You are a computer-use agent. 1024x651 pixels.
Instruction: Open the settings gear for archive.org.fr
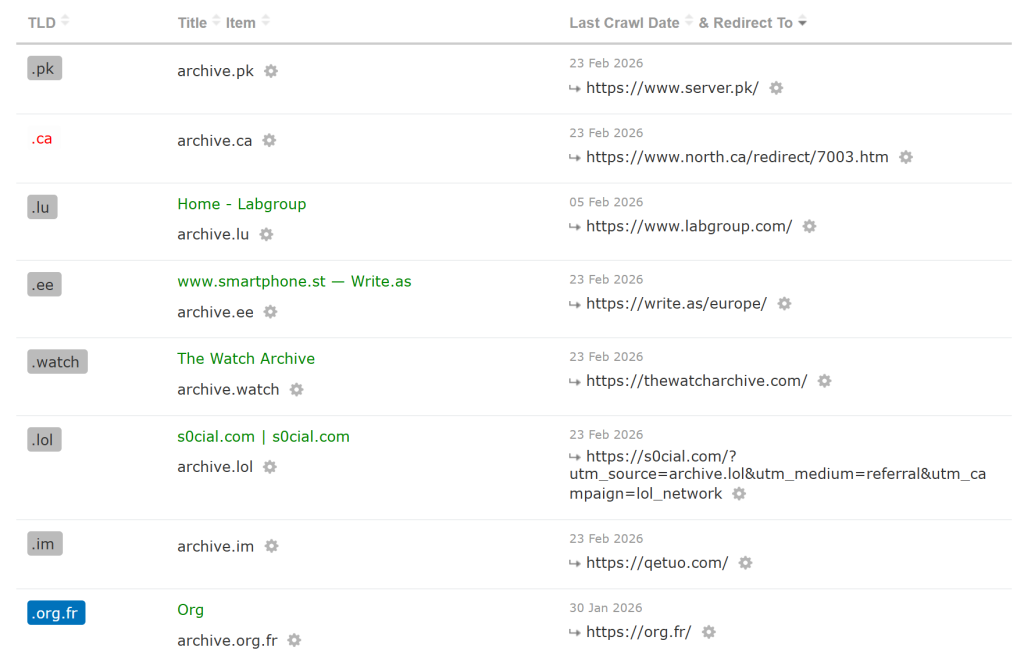[x=294, y=640]
